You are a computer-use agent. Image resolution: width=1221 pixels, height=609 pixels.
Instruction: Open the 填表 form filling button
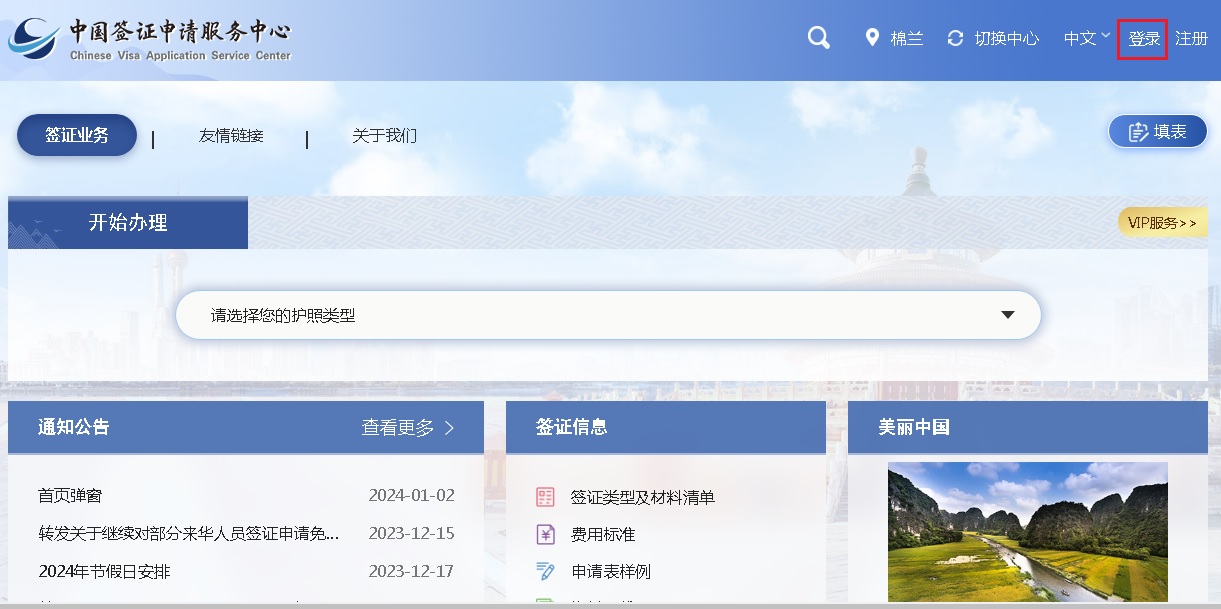1158,132
